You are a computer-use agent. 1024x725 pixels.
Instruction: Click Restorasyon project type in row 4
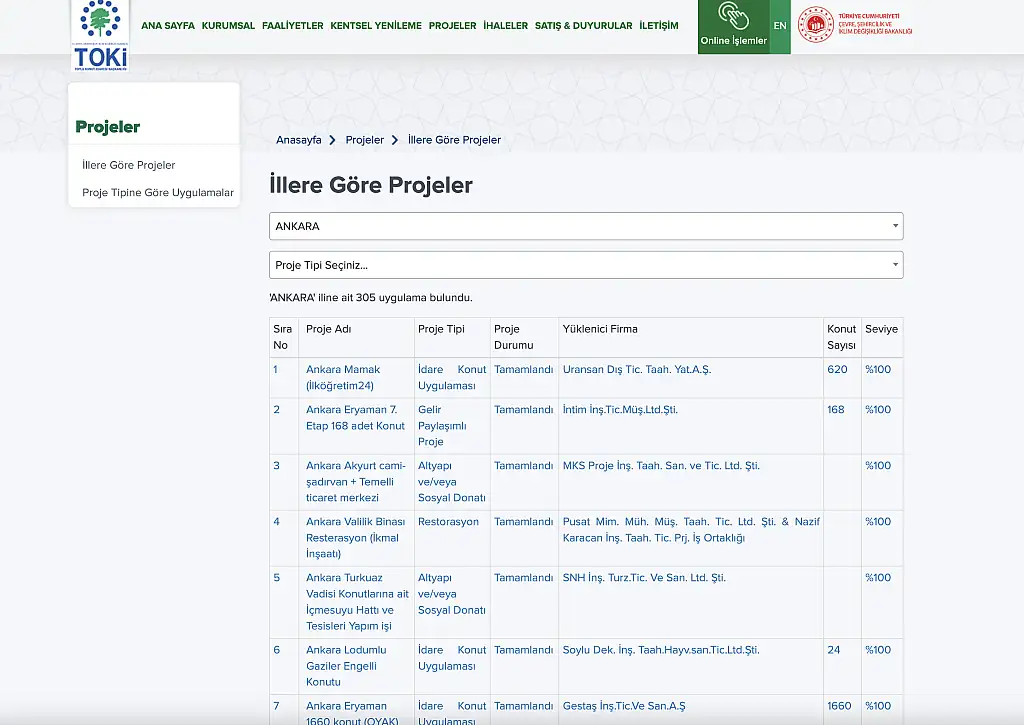pos(448,522)
